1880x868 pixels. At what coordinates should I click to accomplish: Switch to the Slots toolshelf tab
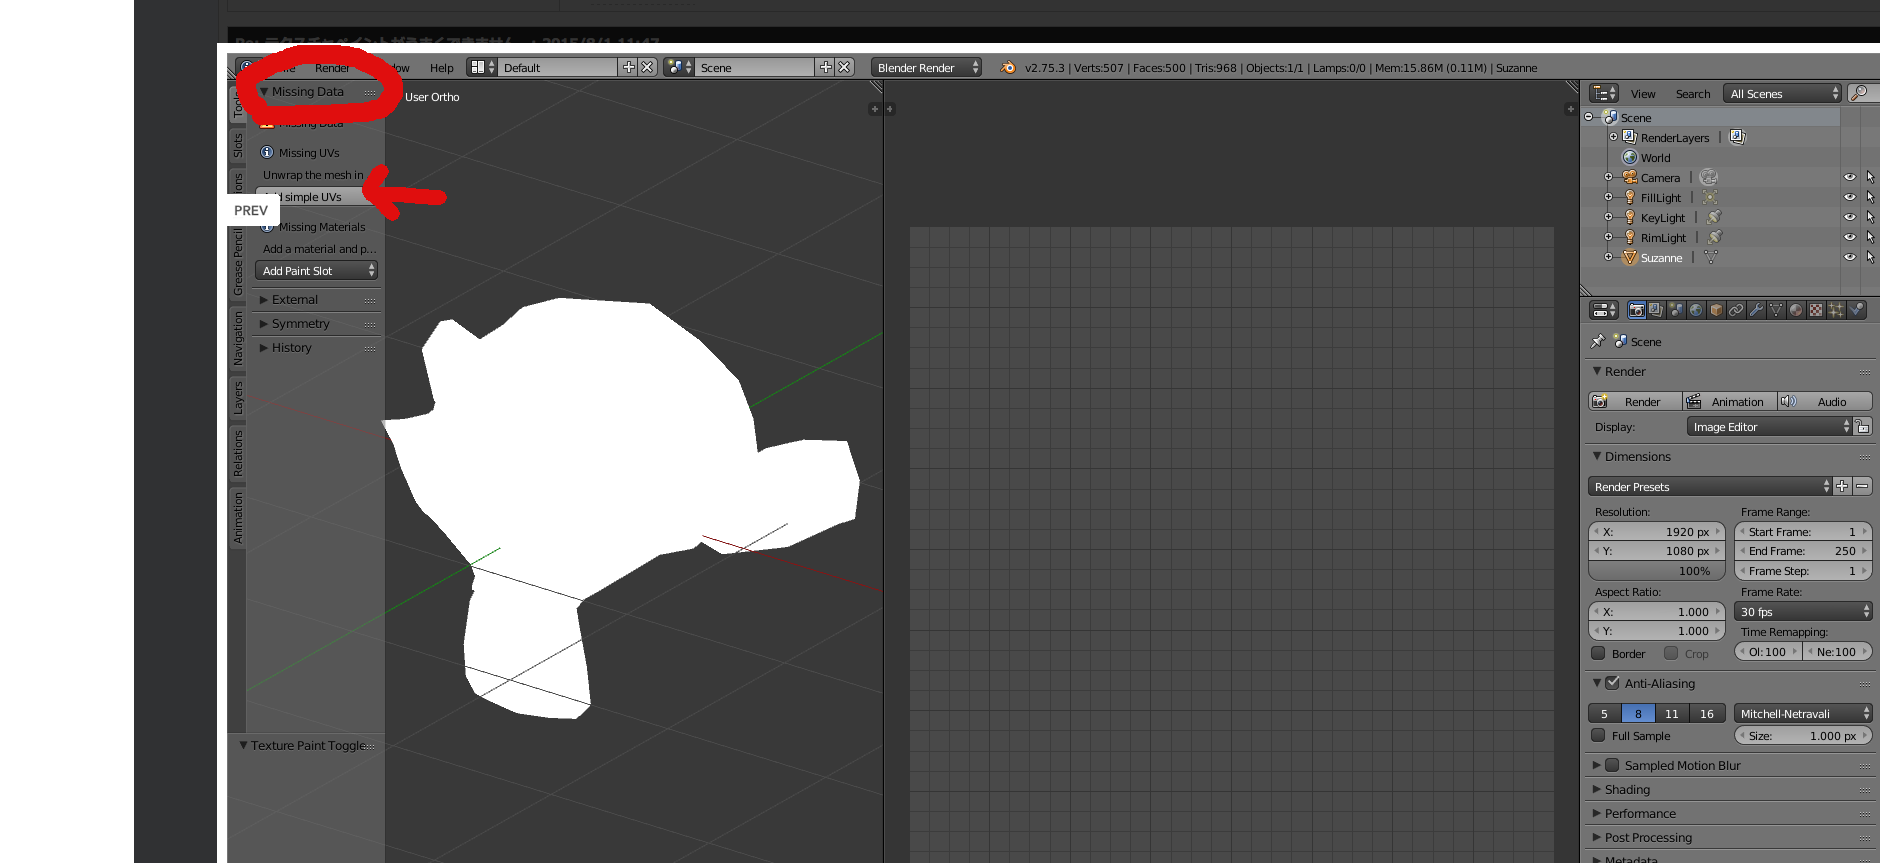(x=238, y=146)
